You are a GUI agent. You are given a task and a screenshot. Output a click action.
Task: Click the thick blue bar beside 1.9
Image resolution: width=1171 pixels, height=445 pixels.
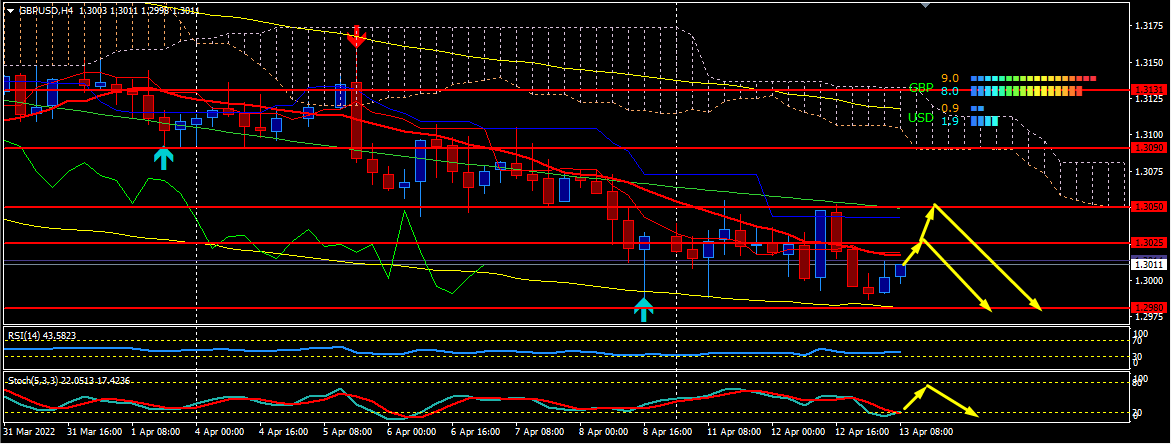coord(984,121)
